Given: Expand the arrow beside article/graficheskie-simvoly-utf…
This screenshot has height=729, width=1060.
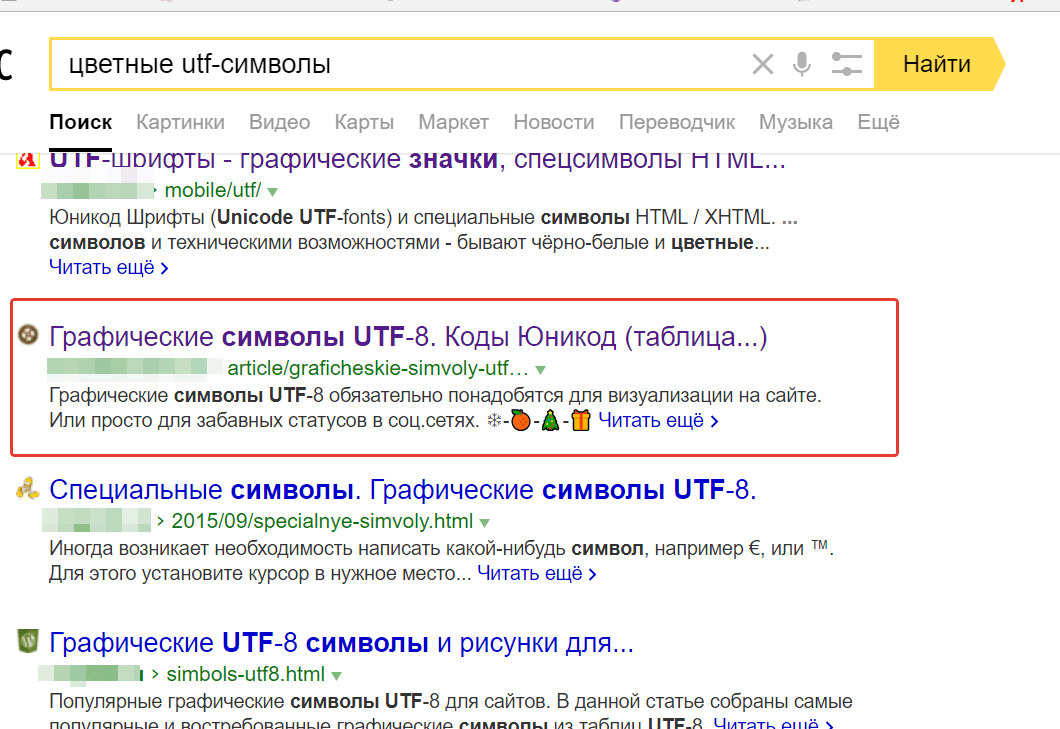Looking at the screenshot, I should click(541, 370).
